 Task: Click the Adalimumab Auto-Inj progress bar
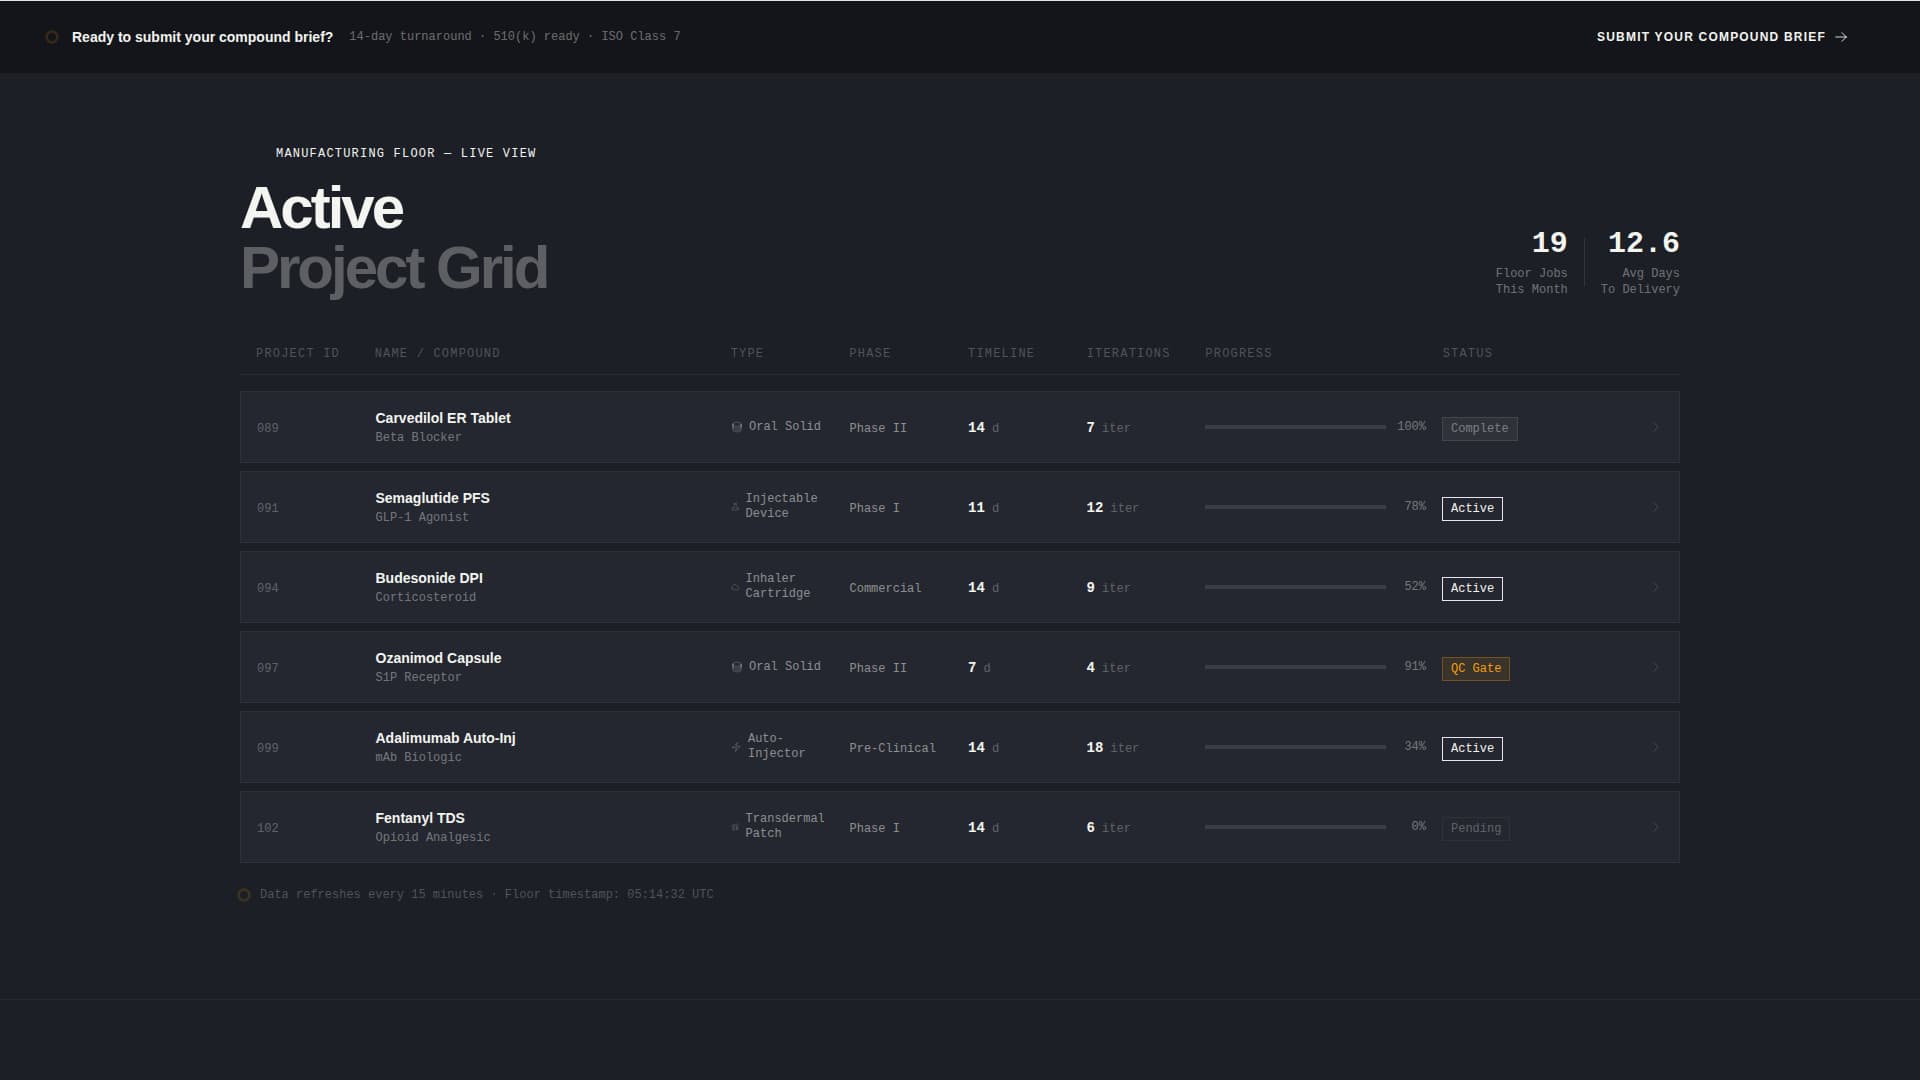click(1295, 747)
